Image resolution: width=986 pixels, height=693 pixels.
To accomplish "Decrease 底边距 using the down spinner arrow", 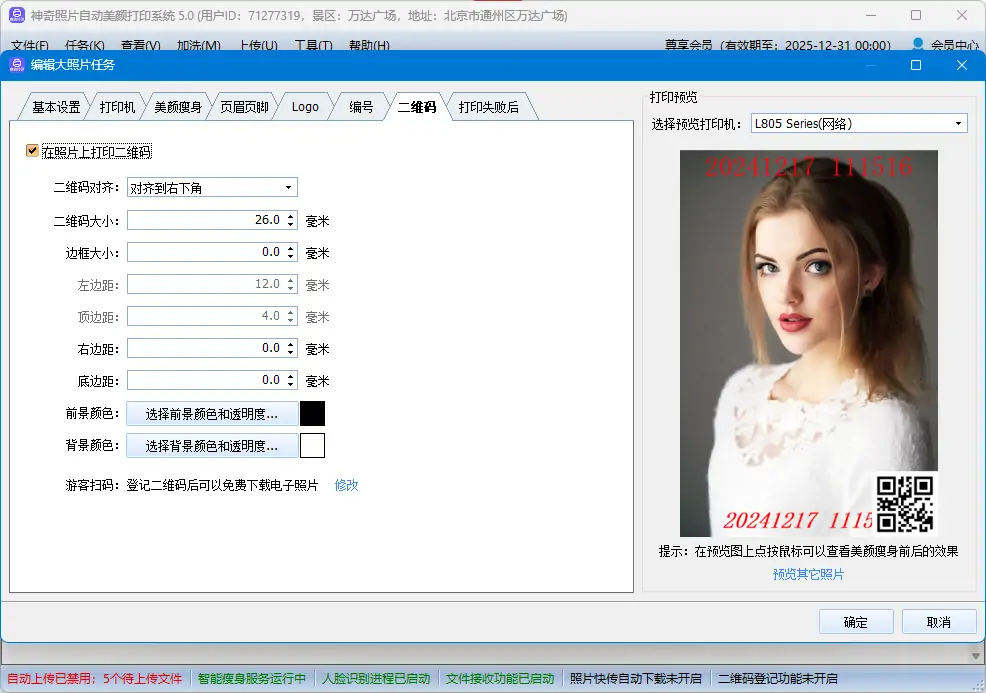I will [291, 385].
